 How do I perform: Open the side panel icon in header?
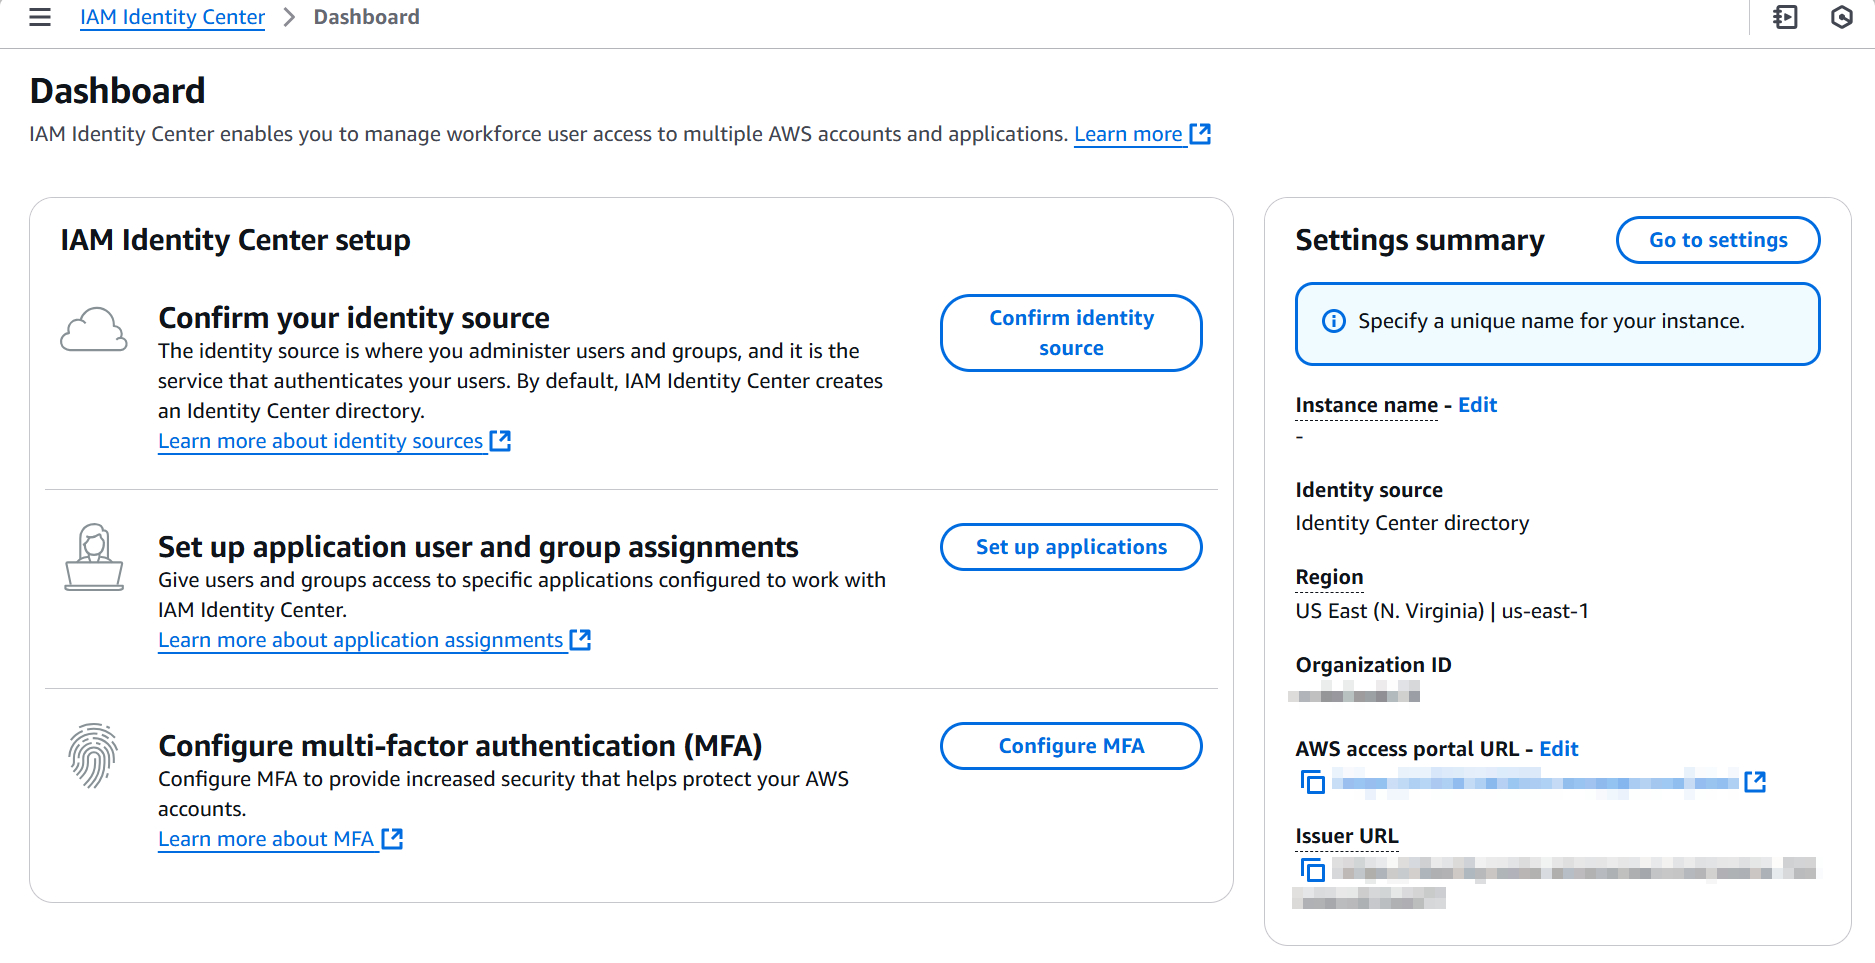pos(1785,17)
